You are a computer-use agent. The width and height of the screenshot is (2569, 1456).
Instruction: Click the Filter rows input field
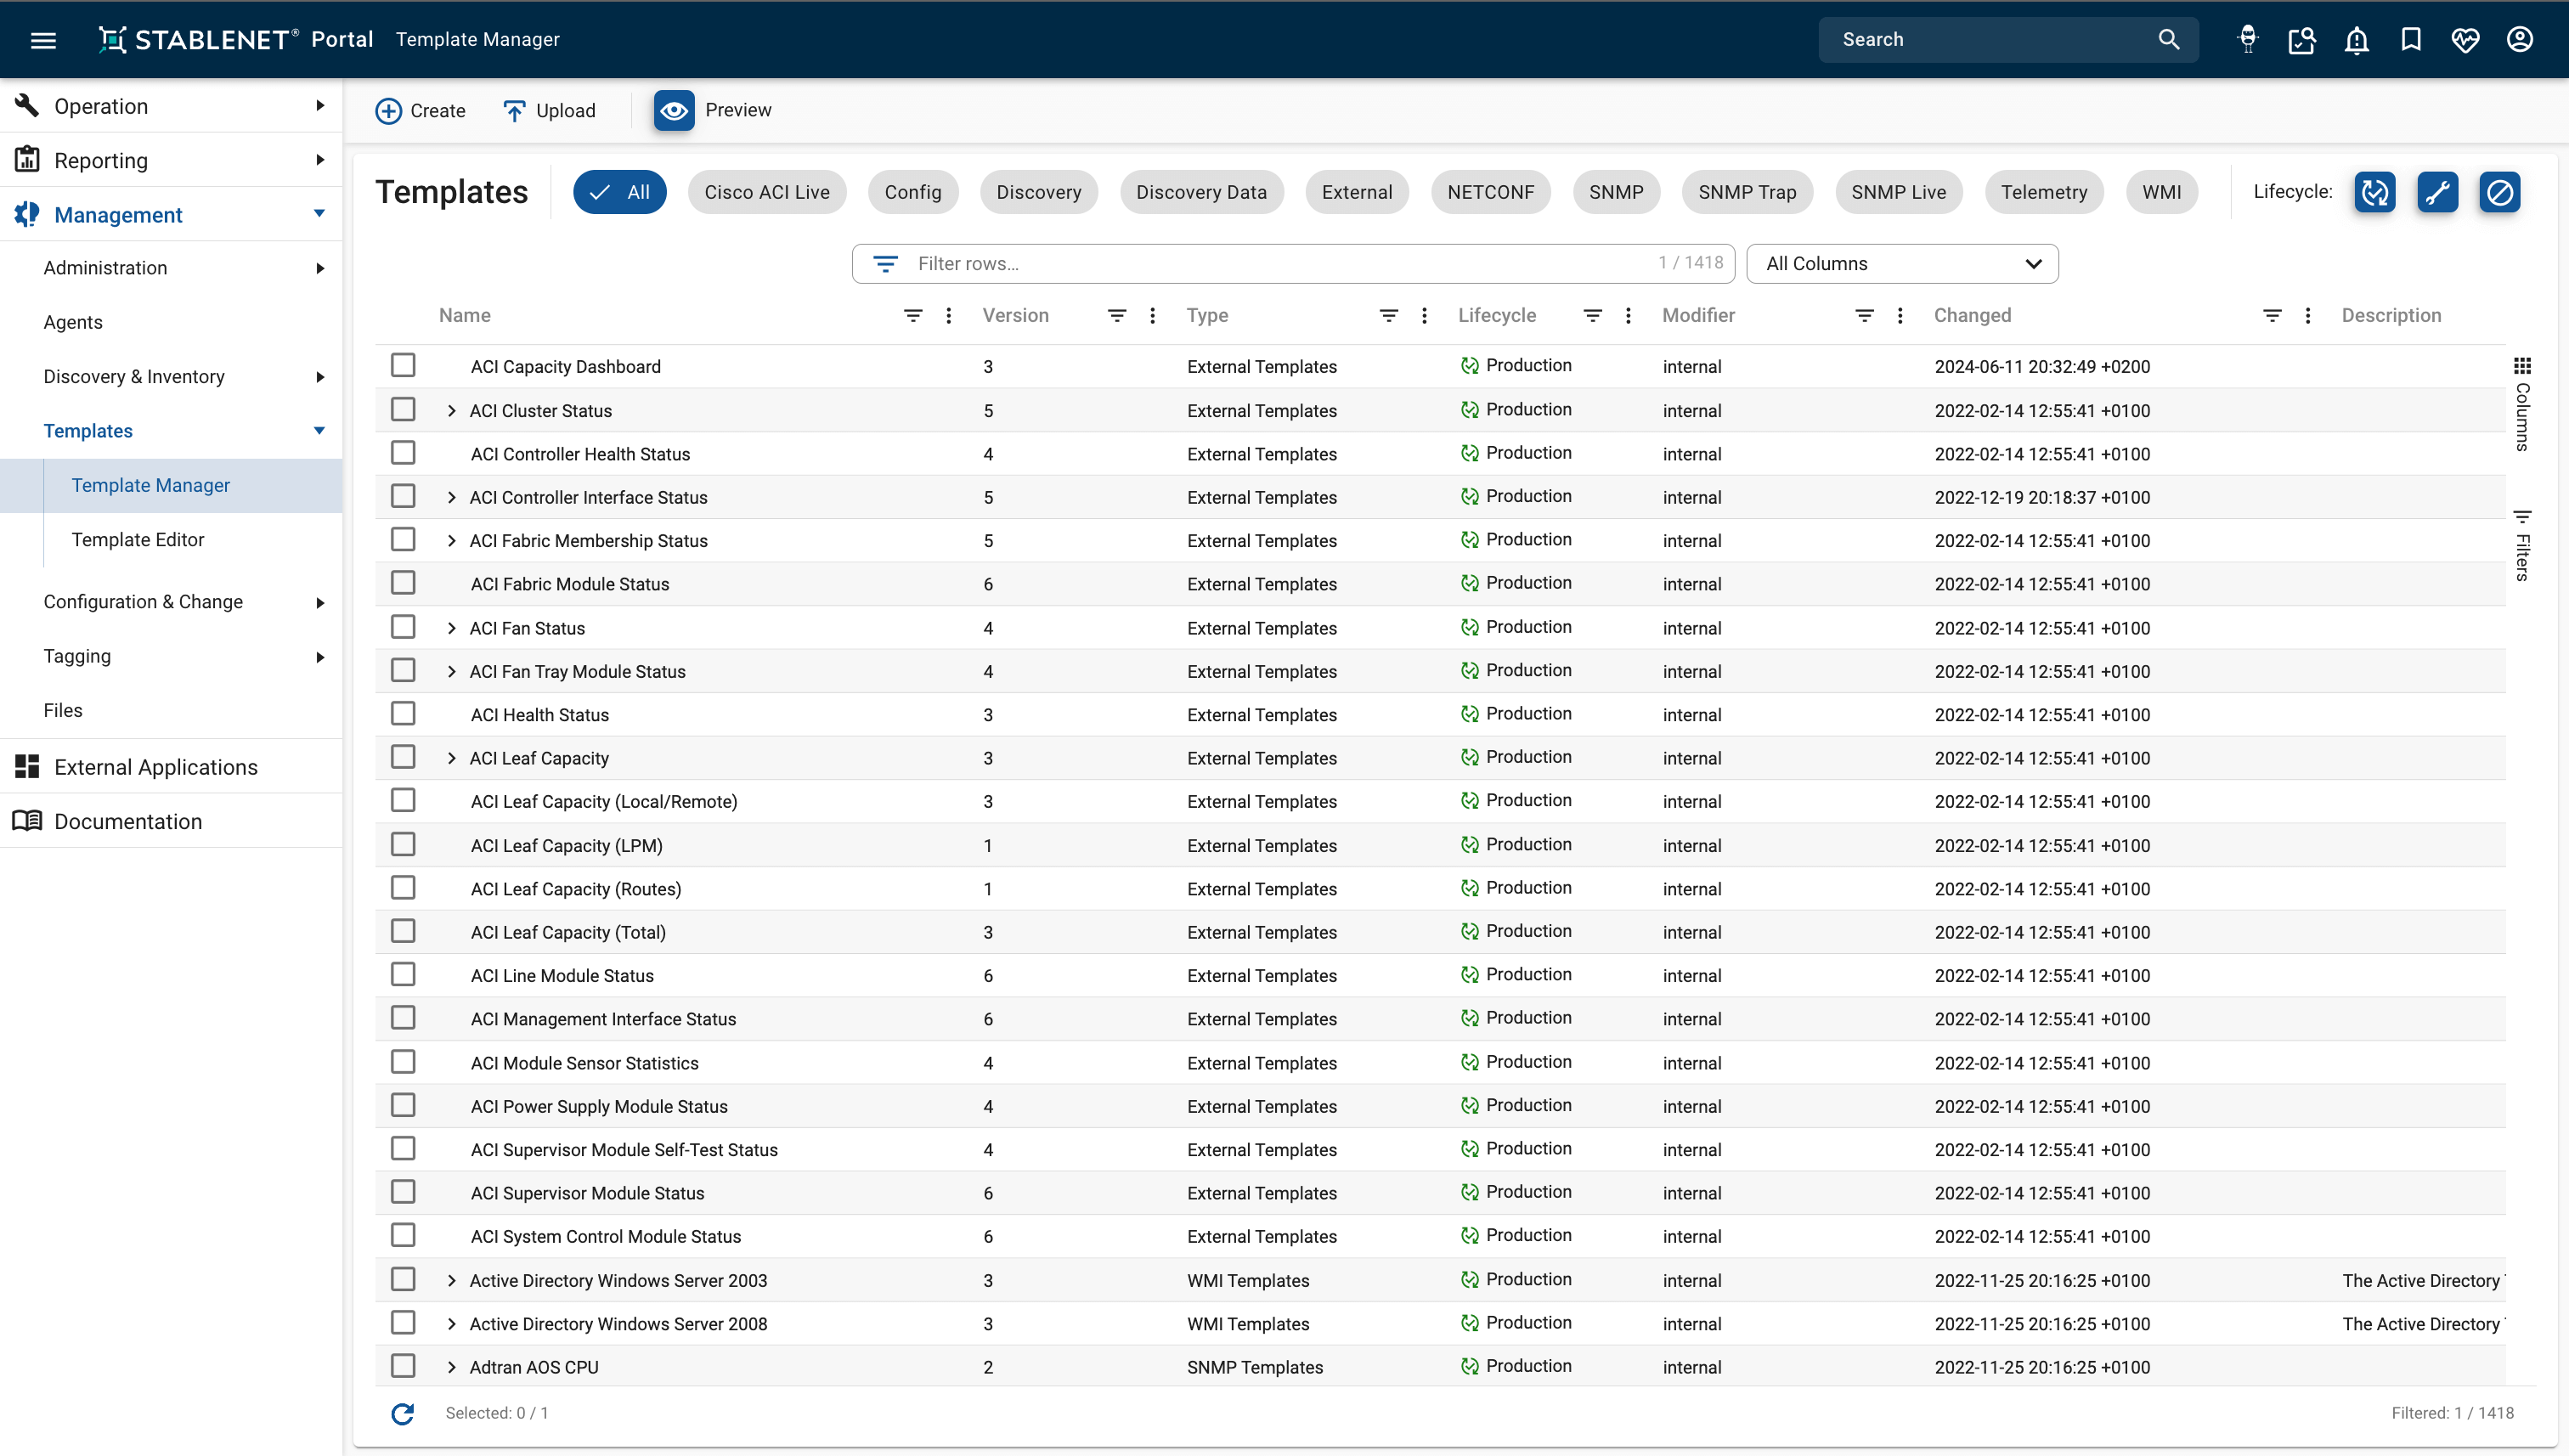click(x=1293, y=264)
